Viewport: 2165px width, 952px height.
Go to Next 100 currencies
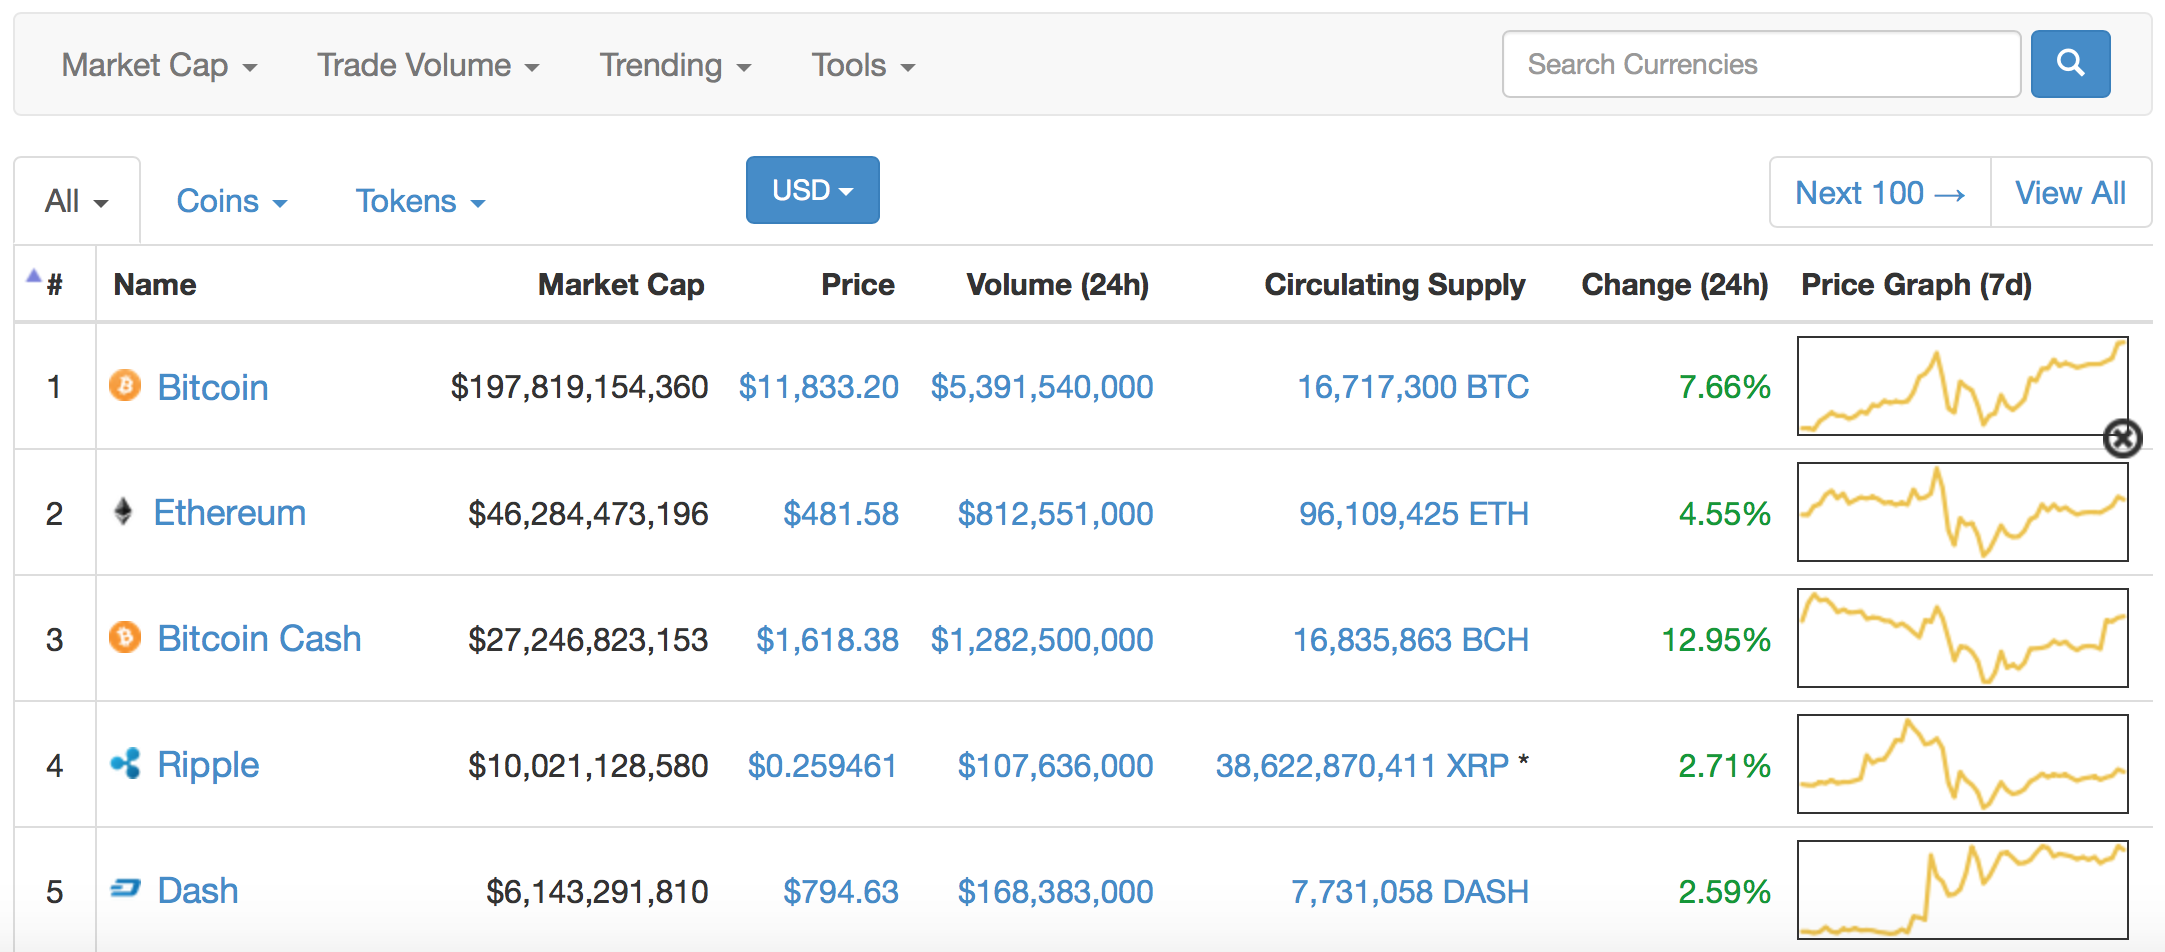point(1880,192)
